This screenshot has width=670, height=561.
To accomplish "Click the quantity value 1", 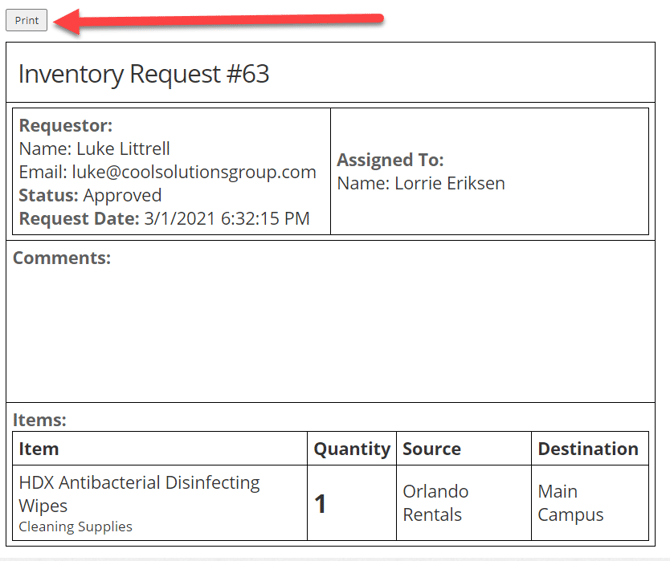I will click(320, 504).
